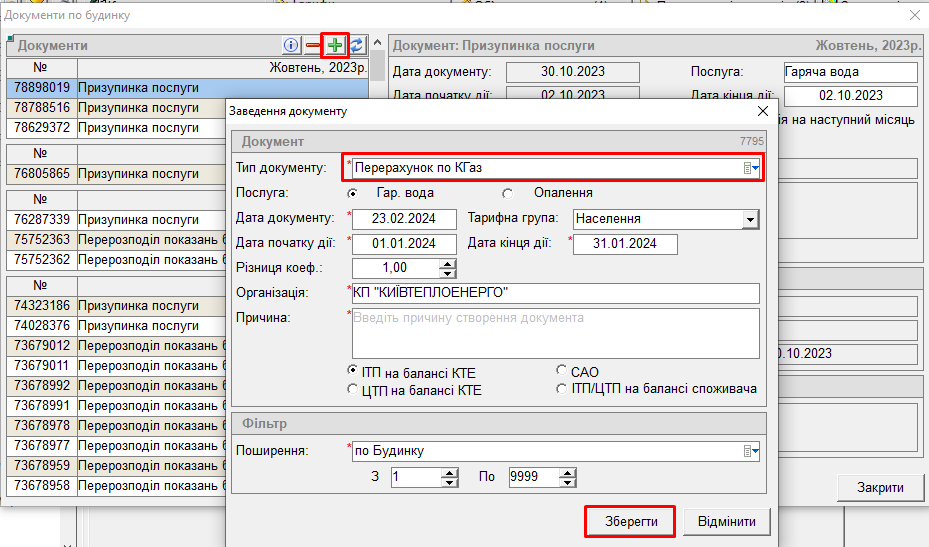Click the red minus delete document icon
929x547 pixels.
pos(313,45)
